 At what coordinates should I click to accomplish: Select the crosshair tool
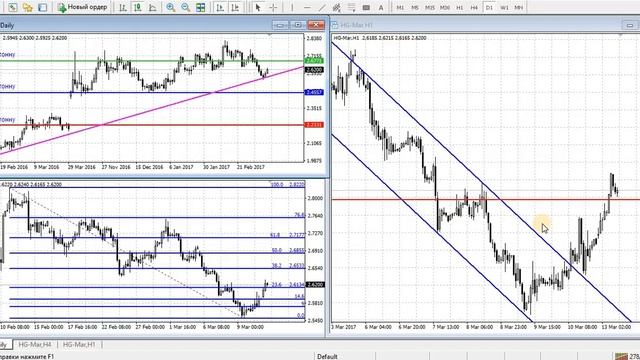pyautogui.click(x=273, y=7)
